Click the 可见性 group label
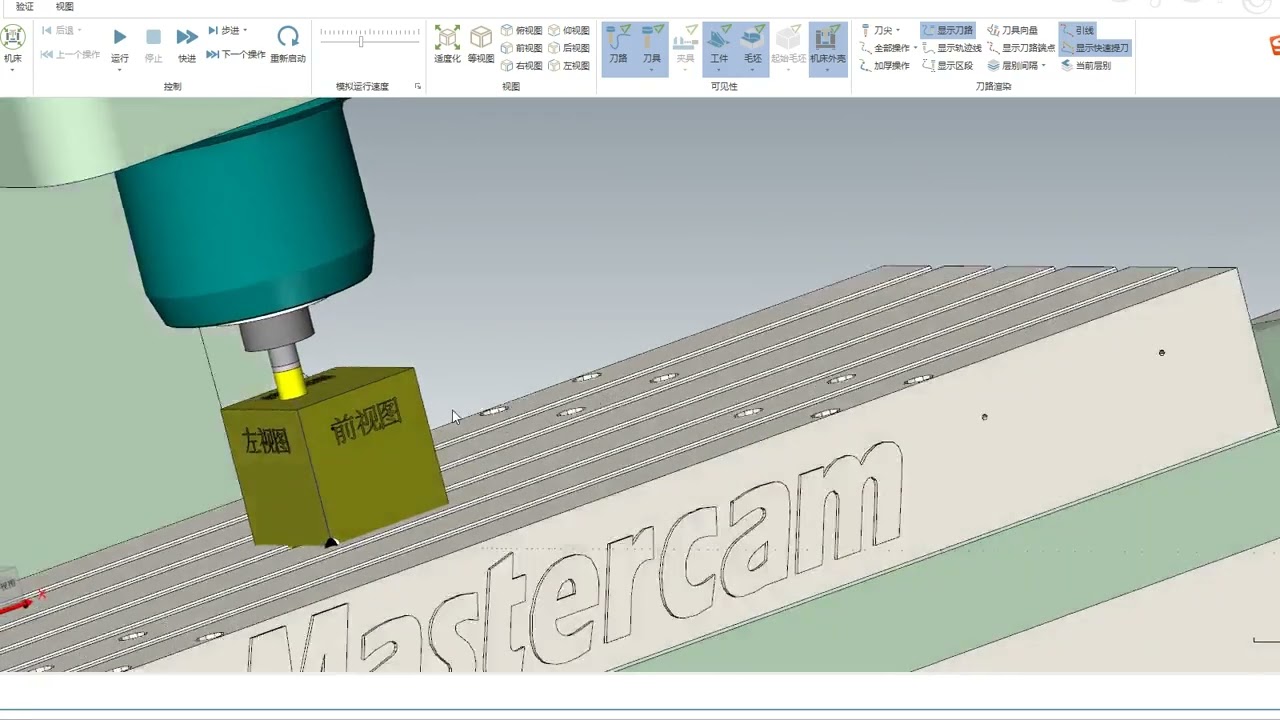Screen dimensions: 1280x720 [724, 87]
